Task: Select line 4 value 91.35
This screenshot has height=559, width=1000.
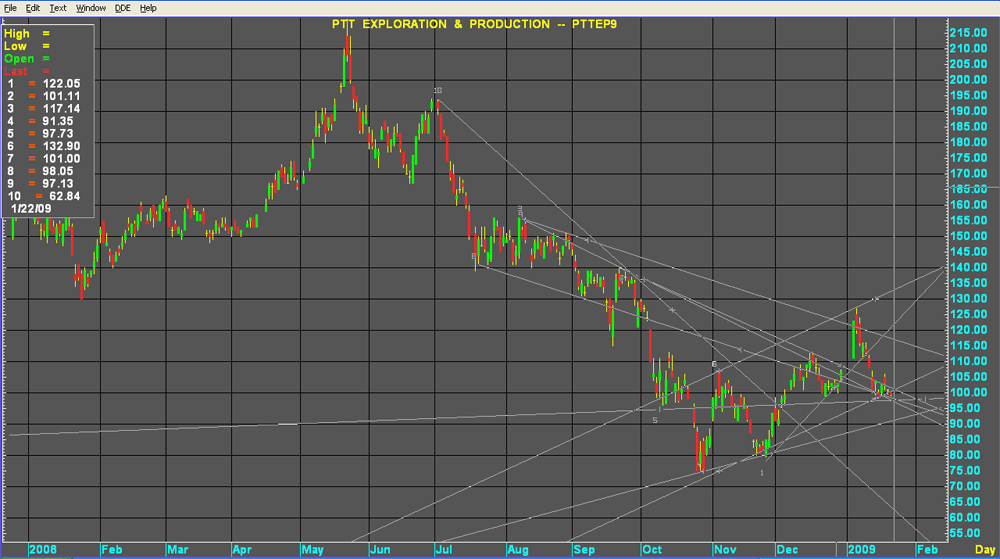Action: pyautogui.click(x=58, y=121)
